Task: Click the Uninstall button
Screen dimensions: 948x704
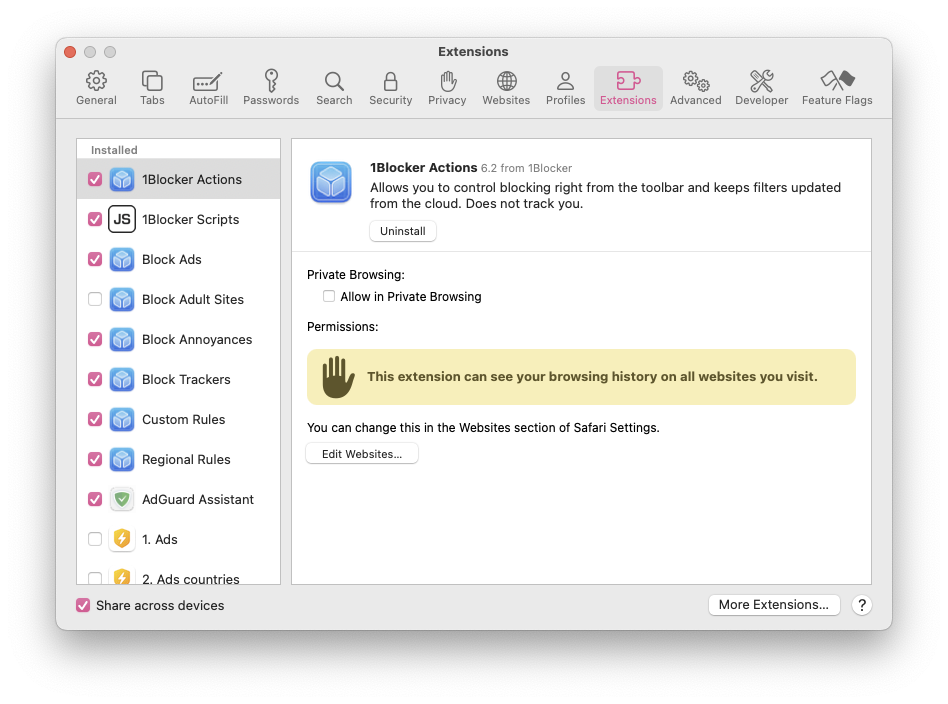Action: coord(402,231)
